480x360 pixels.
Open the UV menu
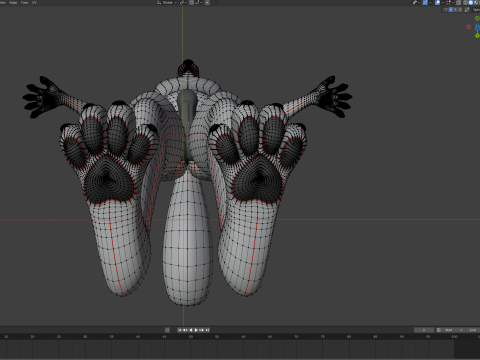pos(34,2)
